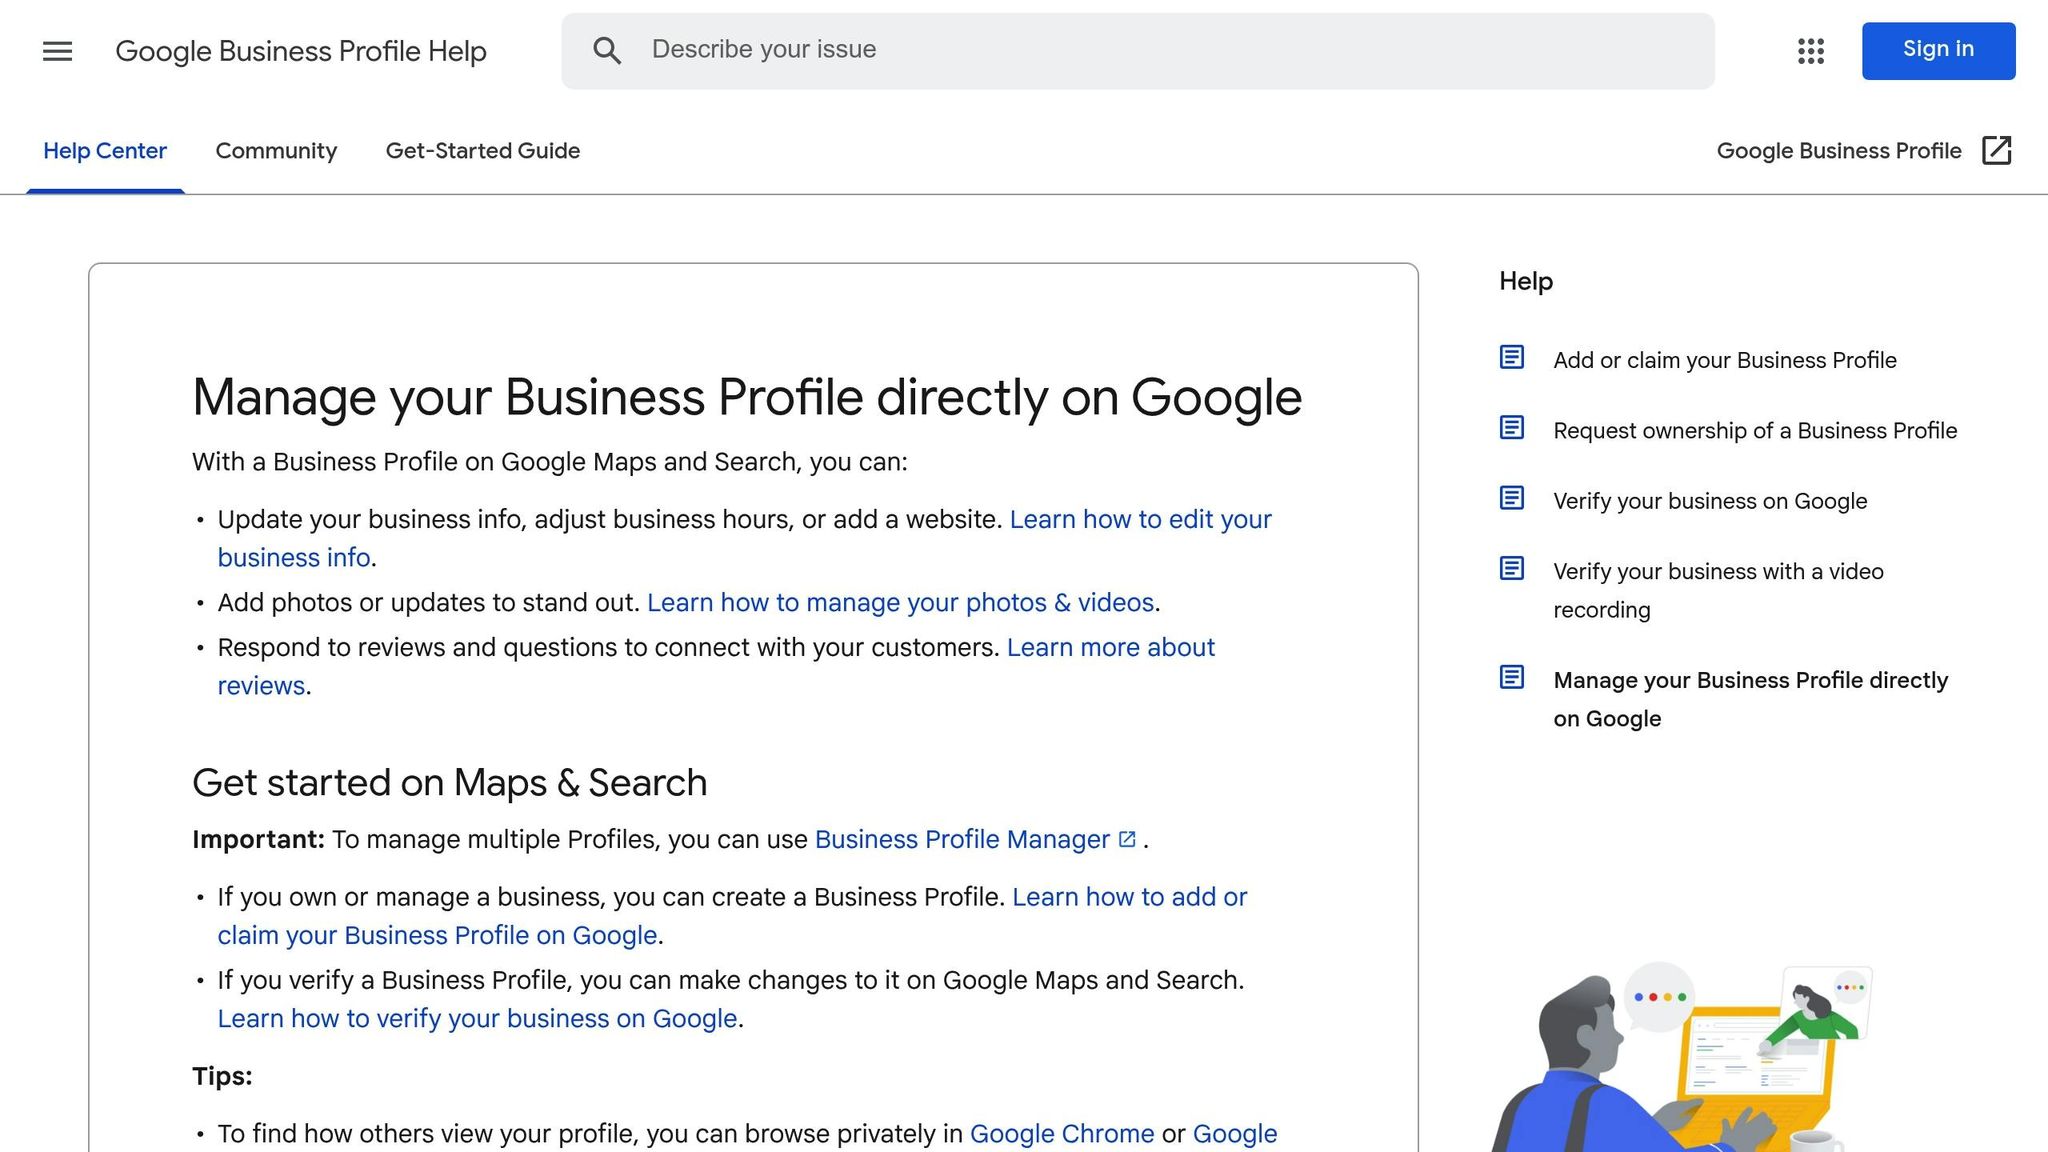Switch to the Help Center tab
Screen dimensions: 2048x1152
(105, 151)
